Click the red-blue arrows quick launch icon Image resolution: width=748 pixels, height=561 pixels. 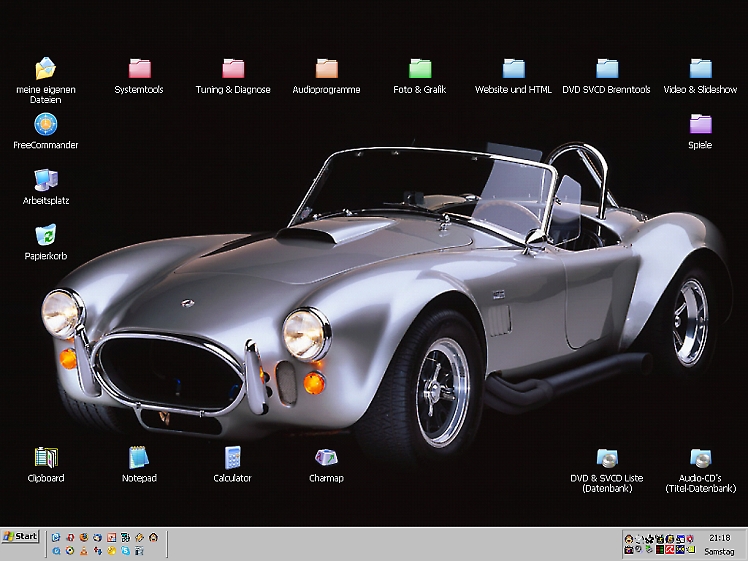98,551
